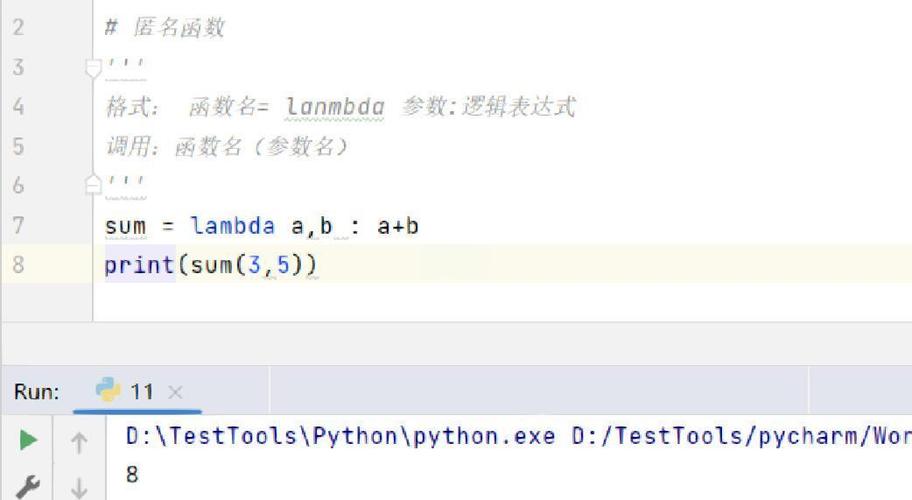The image size is (912, 500).
Task: Click the wrench settings icon in Run panel
Action: (29, 485)
